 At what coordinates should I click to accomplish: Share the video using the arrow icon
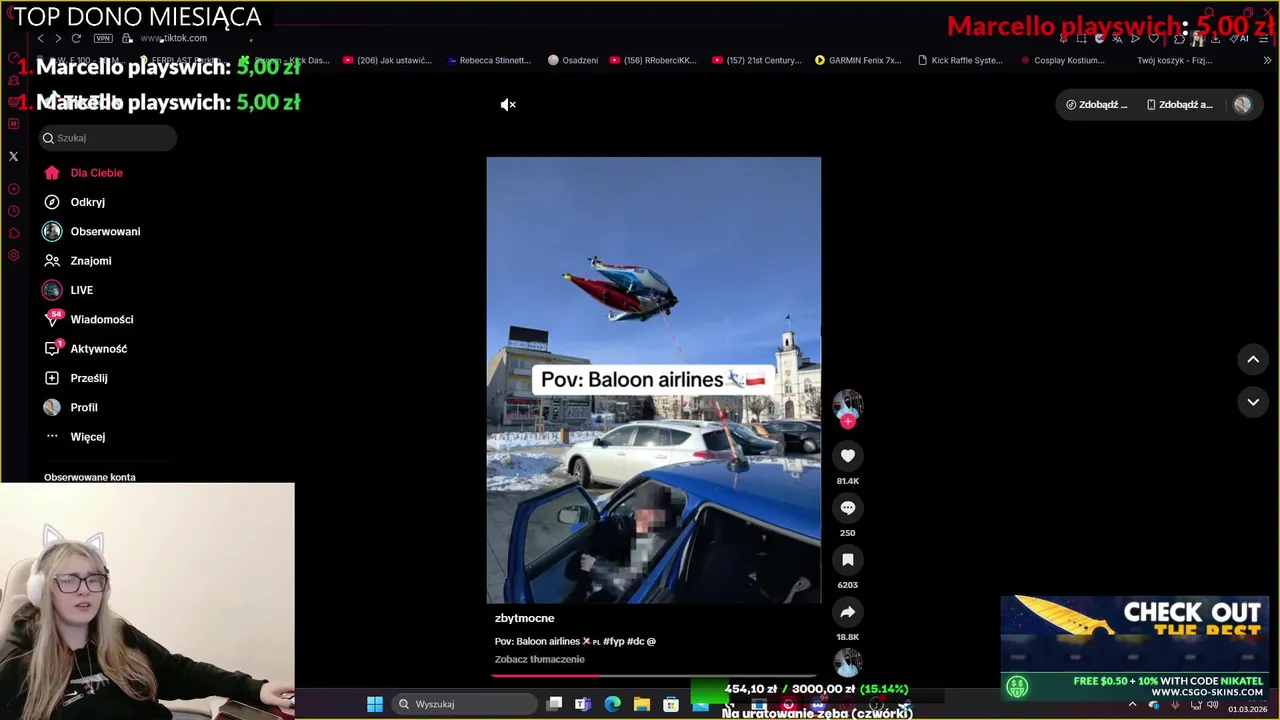(x=847, y=612)
